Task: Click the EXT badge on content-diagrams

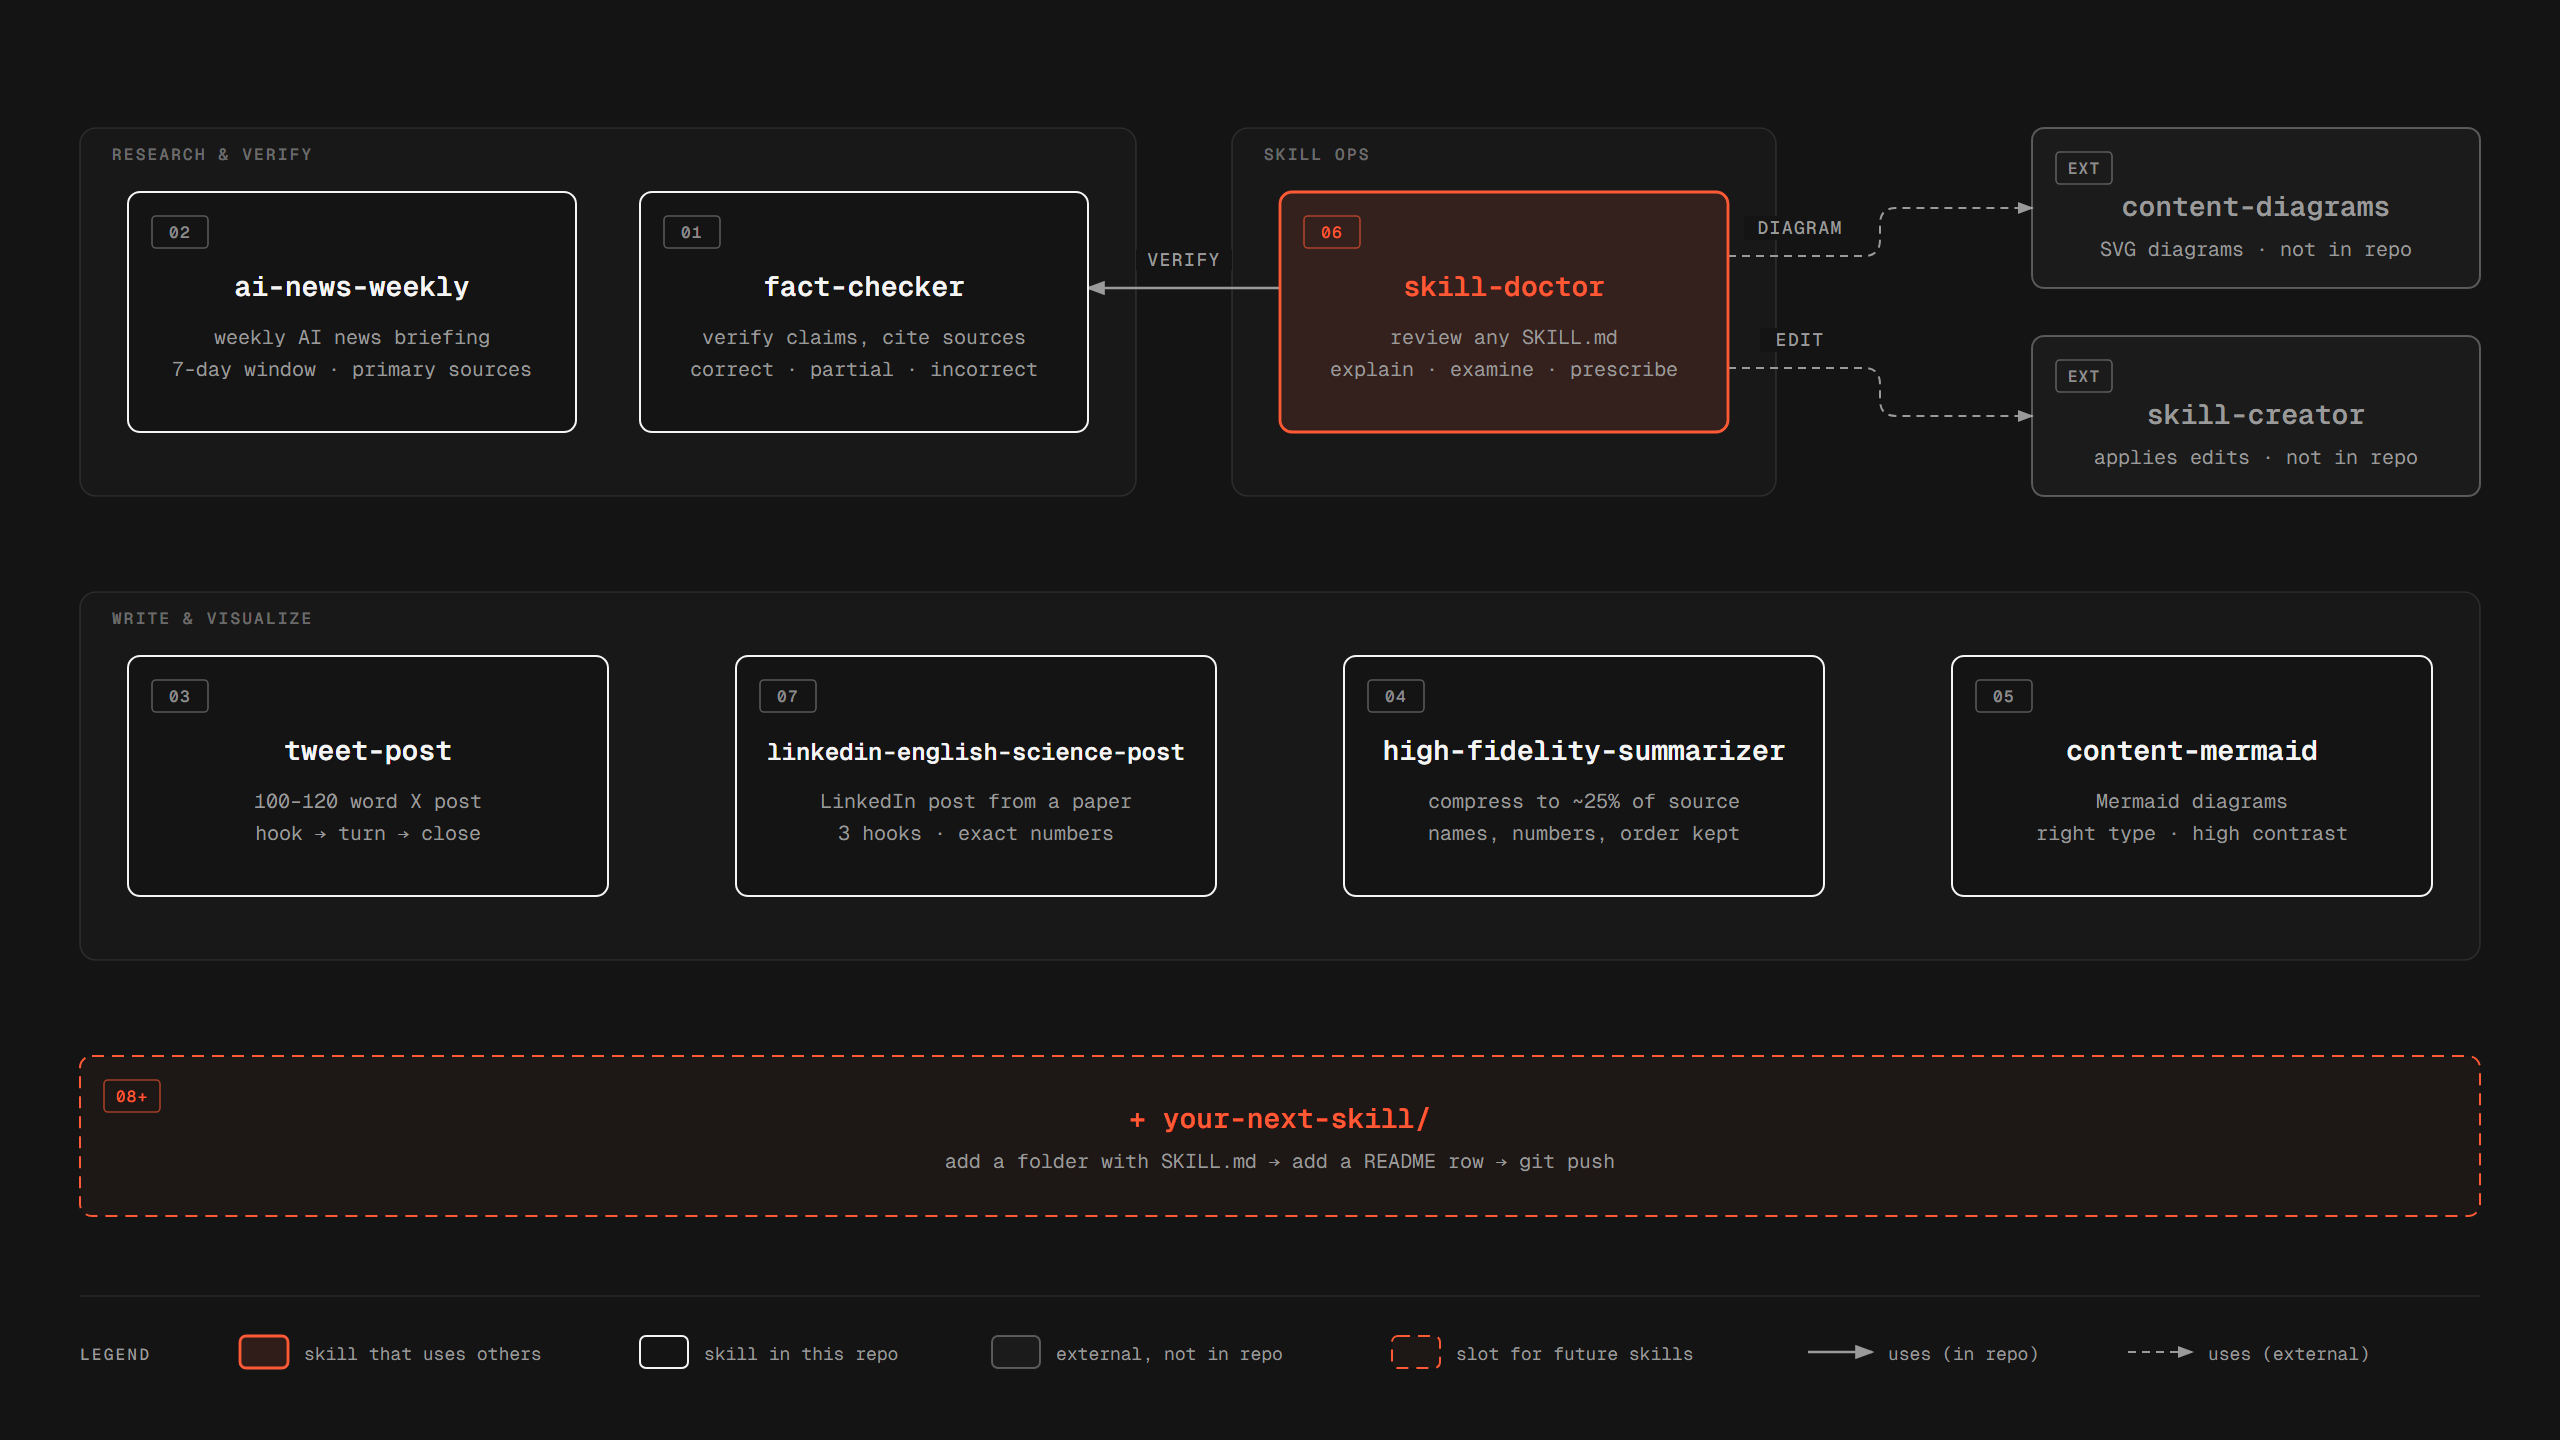Action: coord(2083,168)
